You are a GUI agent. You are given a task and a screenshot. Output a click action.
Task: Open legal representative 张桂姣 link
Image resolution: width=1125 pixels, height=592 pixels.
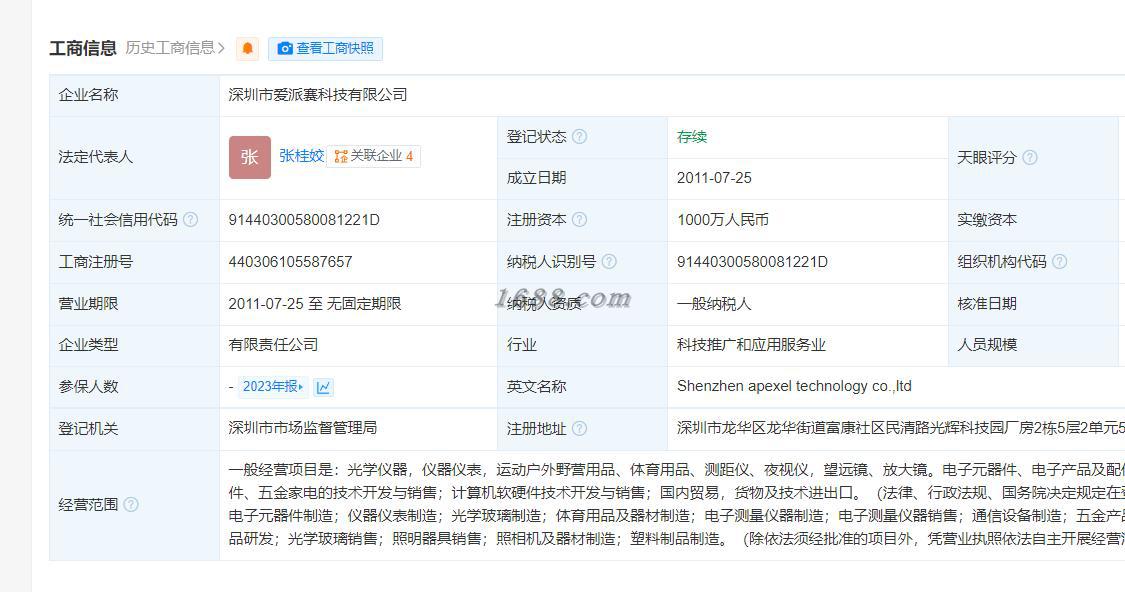301,156
